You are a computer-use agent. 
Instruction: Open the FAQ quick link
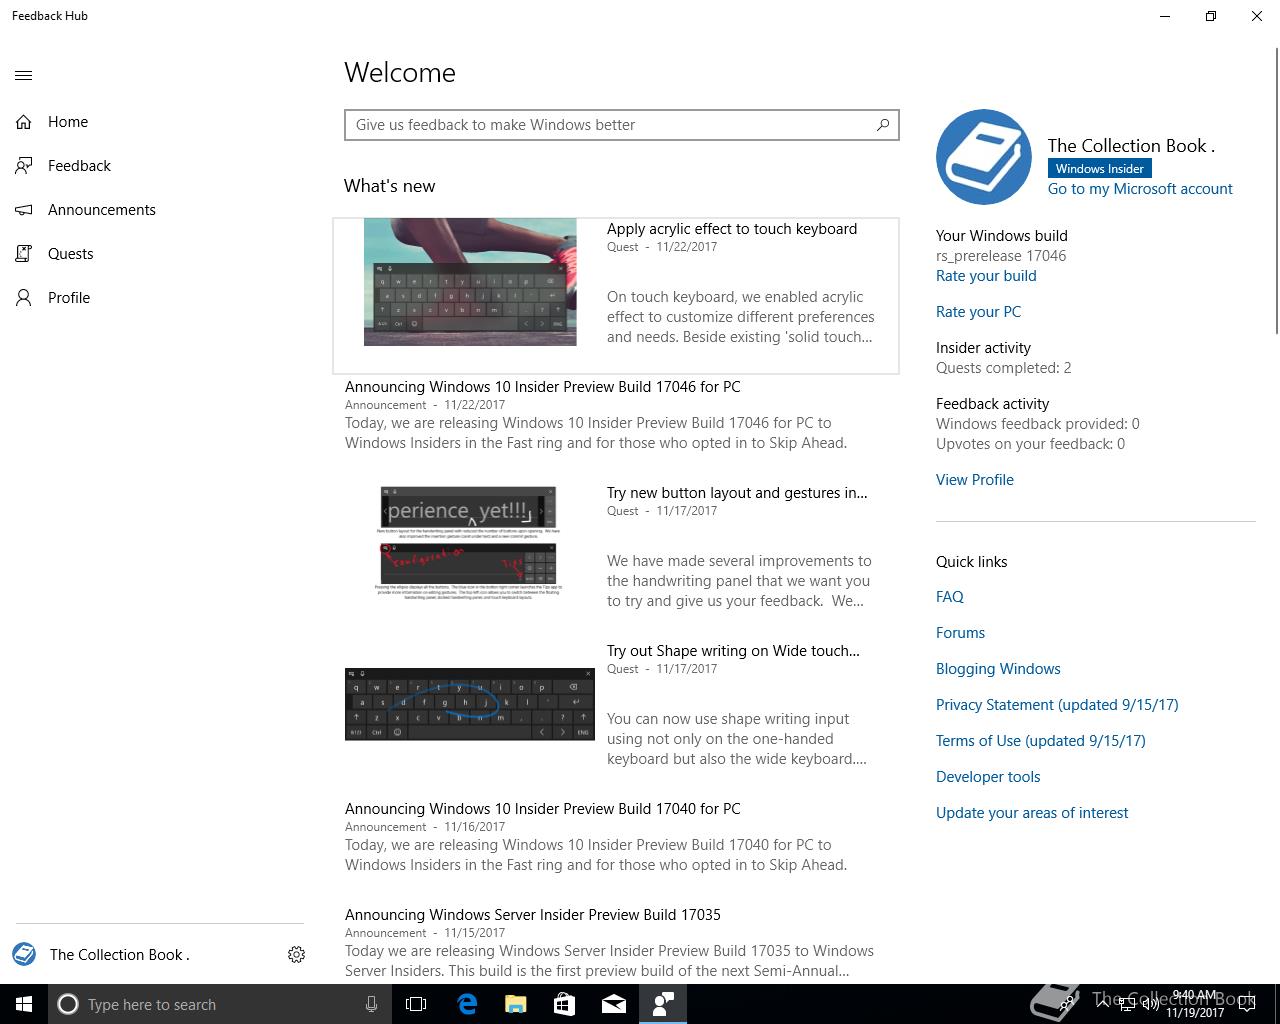pos(950,597)
